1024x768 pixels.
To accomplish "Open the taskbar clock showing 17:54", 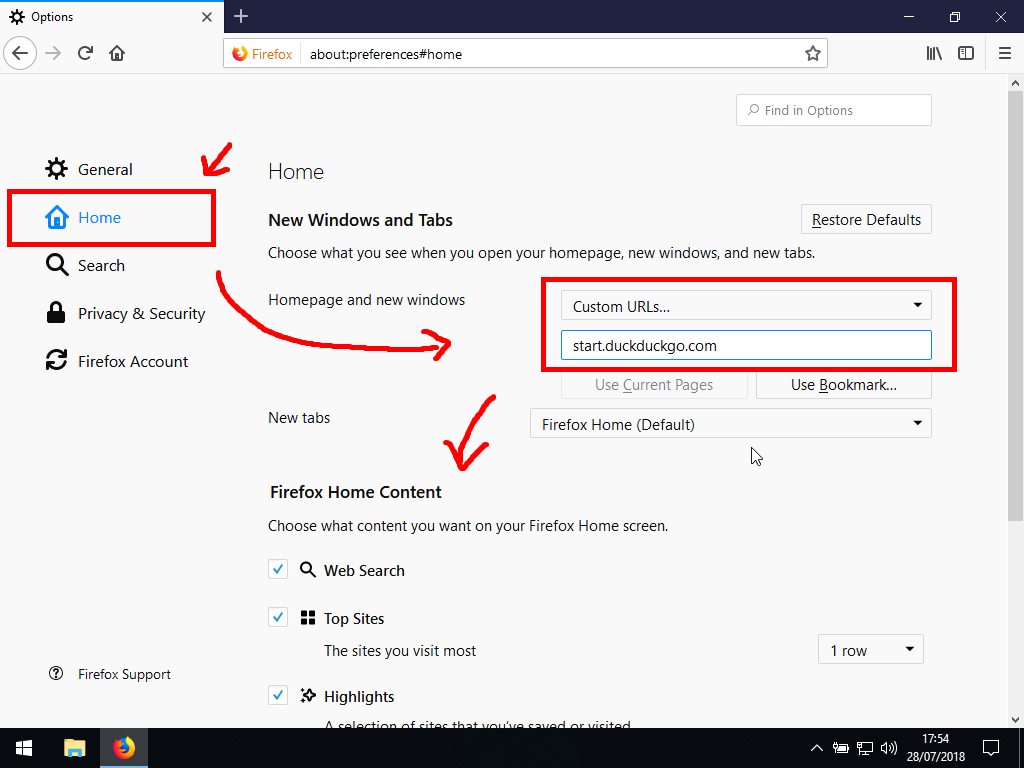I will point(935,748).
